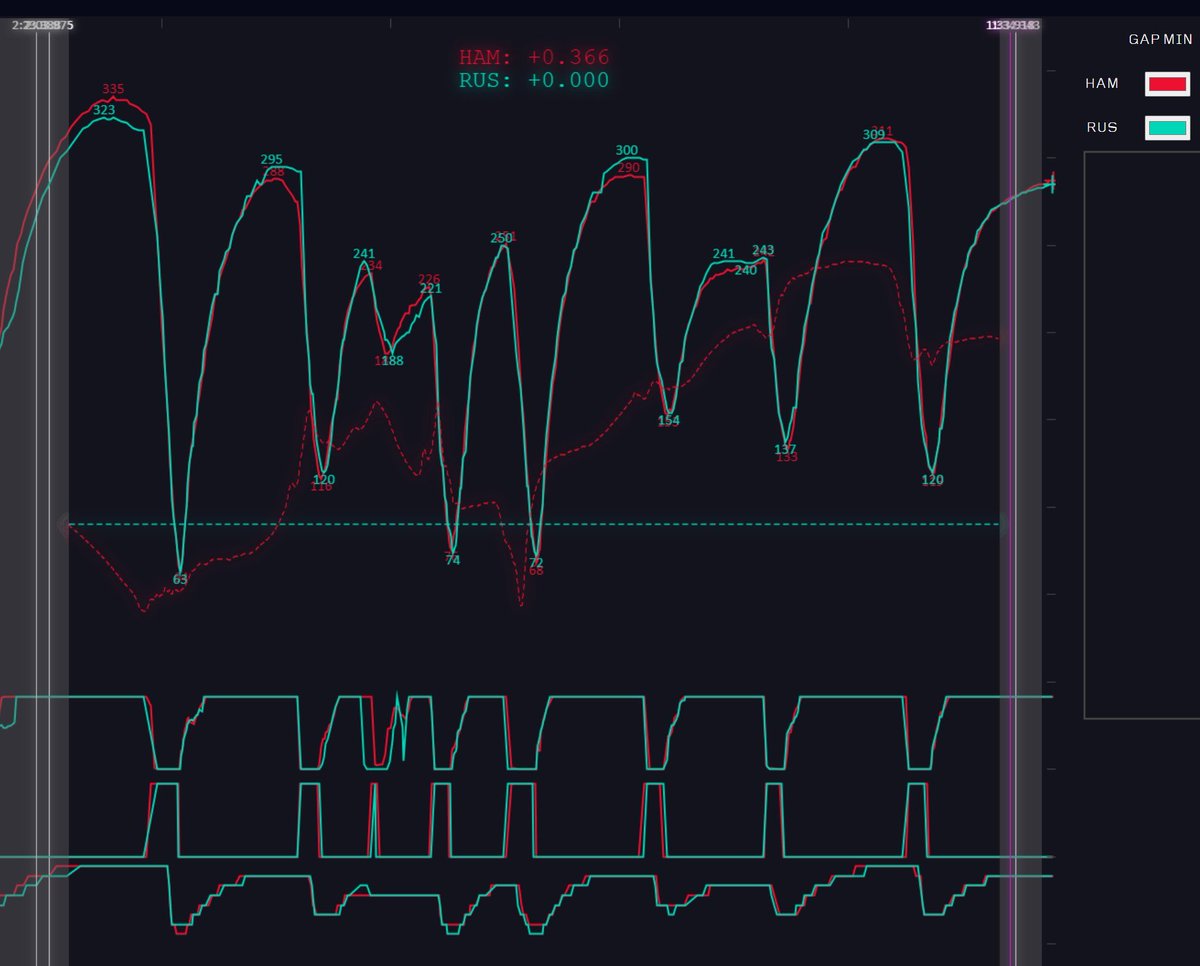Image resolution: width=1200 pixels, height=966 pixels.
Task: Click the 250 speed label
Action: coord(501,239)
